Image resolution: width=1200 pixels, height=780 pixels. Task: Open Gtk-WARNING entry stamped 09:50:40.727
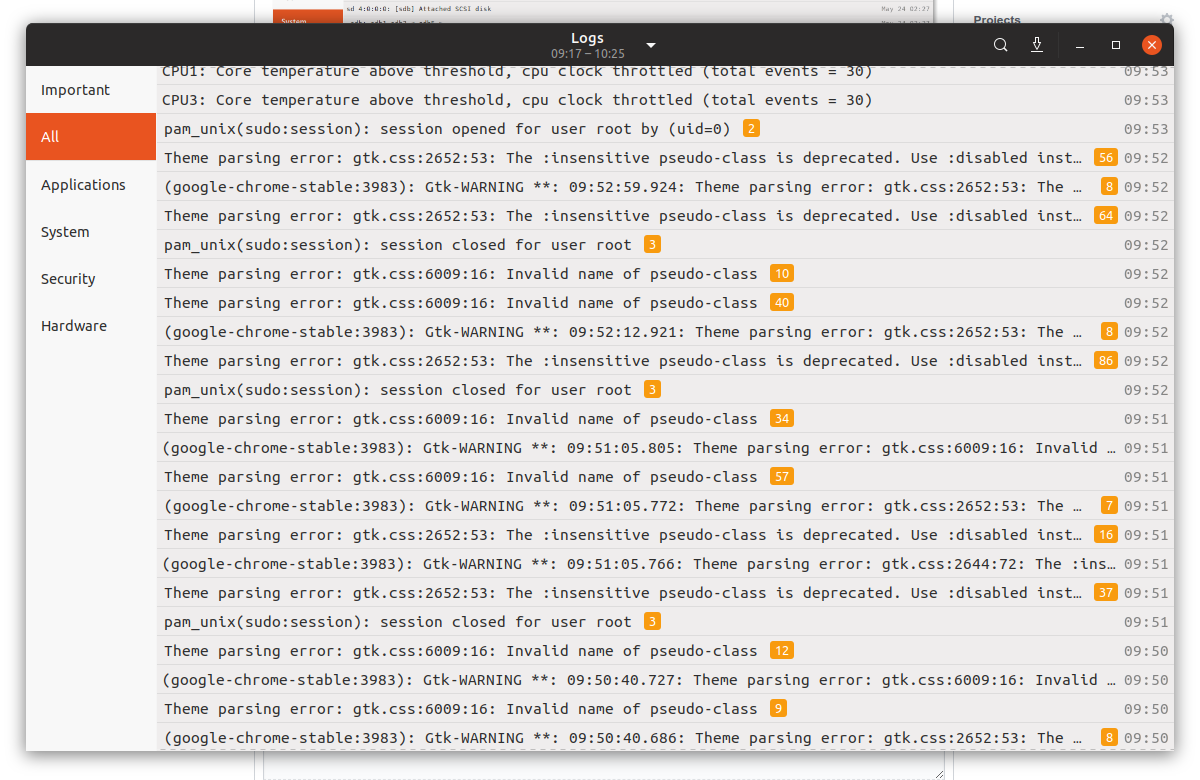coord(665,680)
